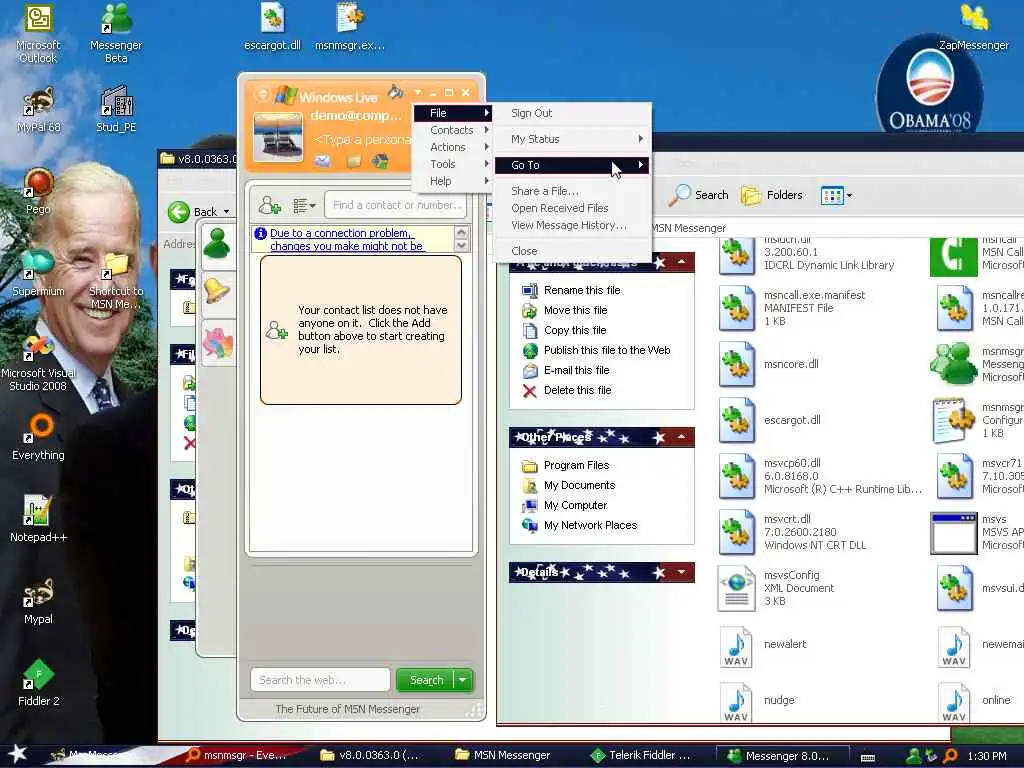Select the green buddy tab in Messenger sidebar
This screenshot has width=1024, height=768.
217,245
